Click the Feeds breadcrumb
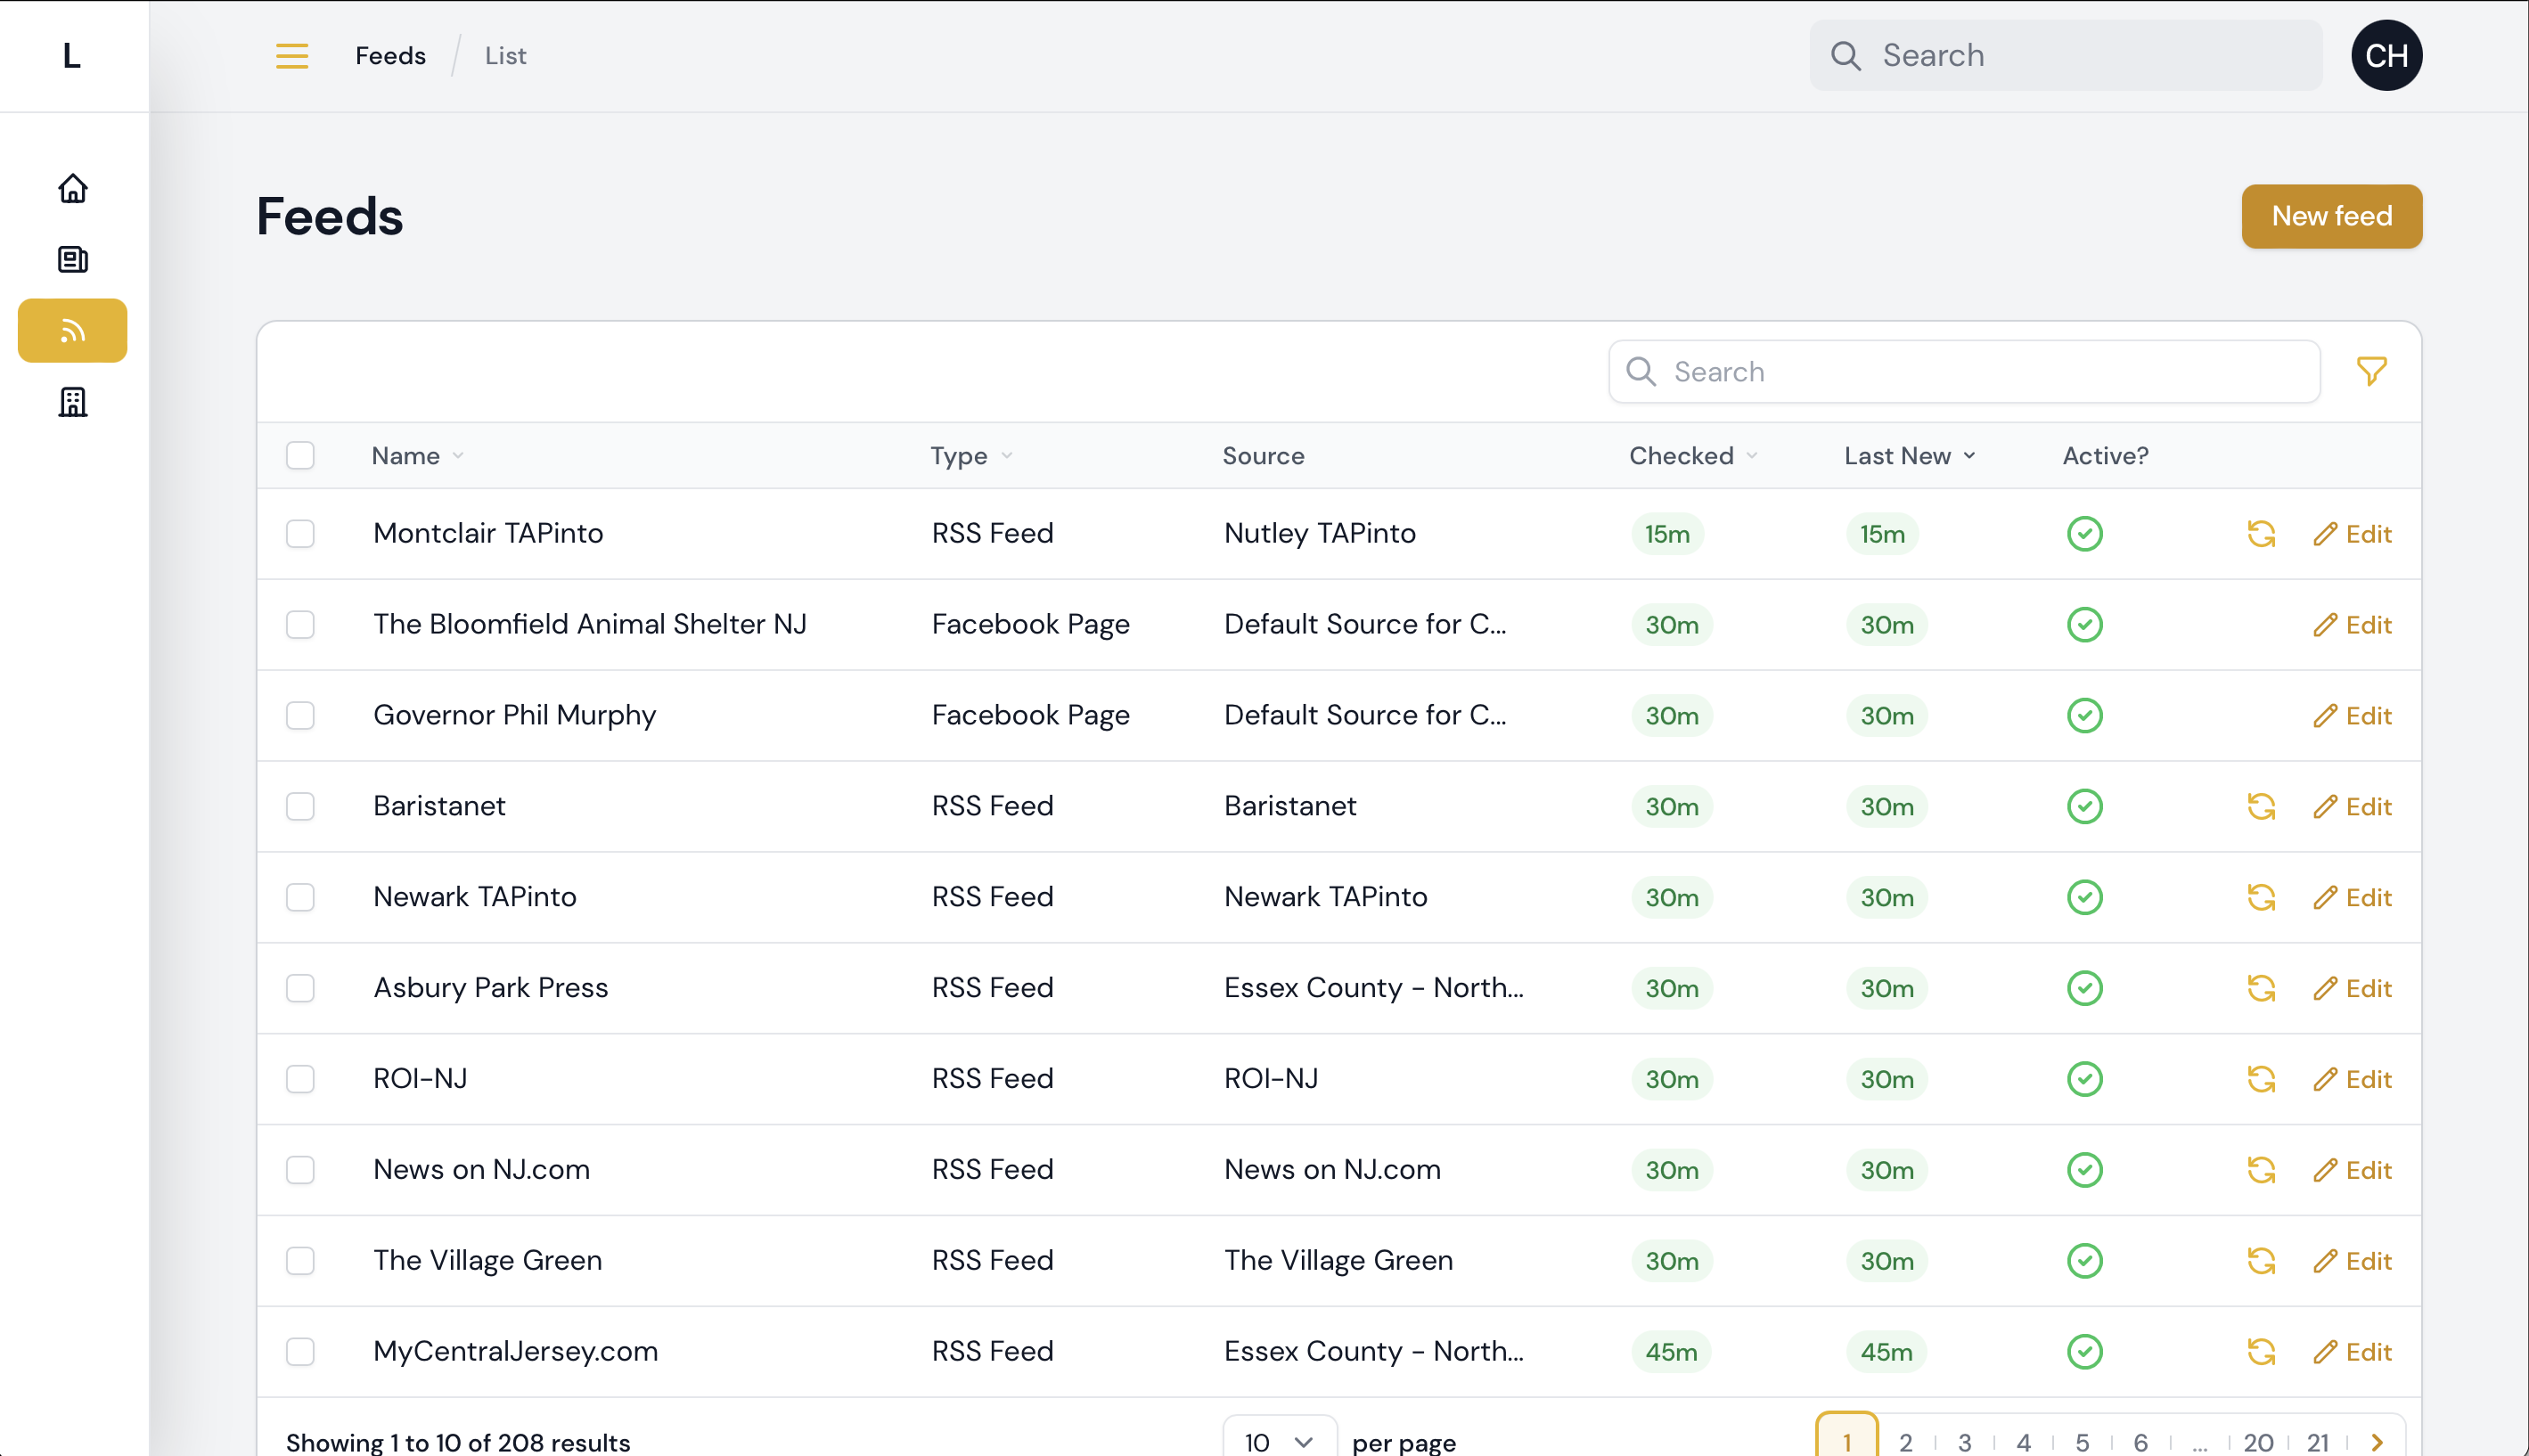 [390, 55]
